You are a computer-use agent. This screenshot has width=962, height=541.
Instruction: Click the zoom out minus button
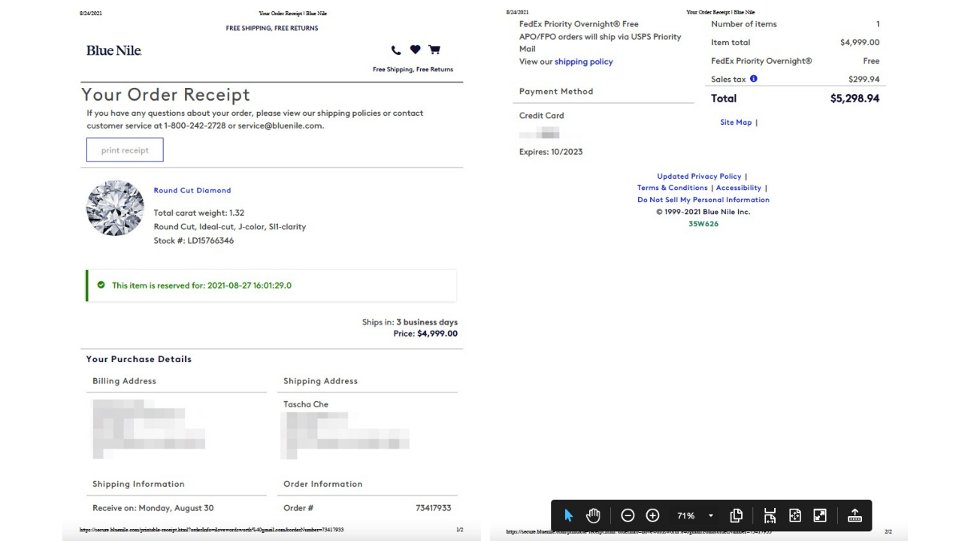(627, 515)
